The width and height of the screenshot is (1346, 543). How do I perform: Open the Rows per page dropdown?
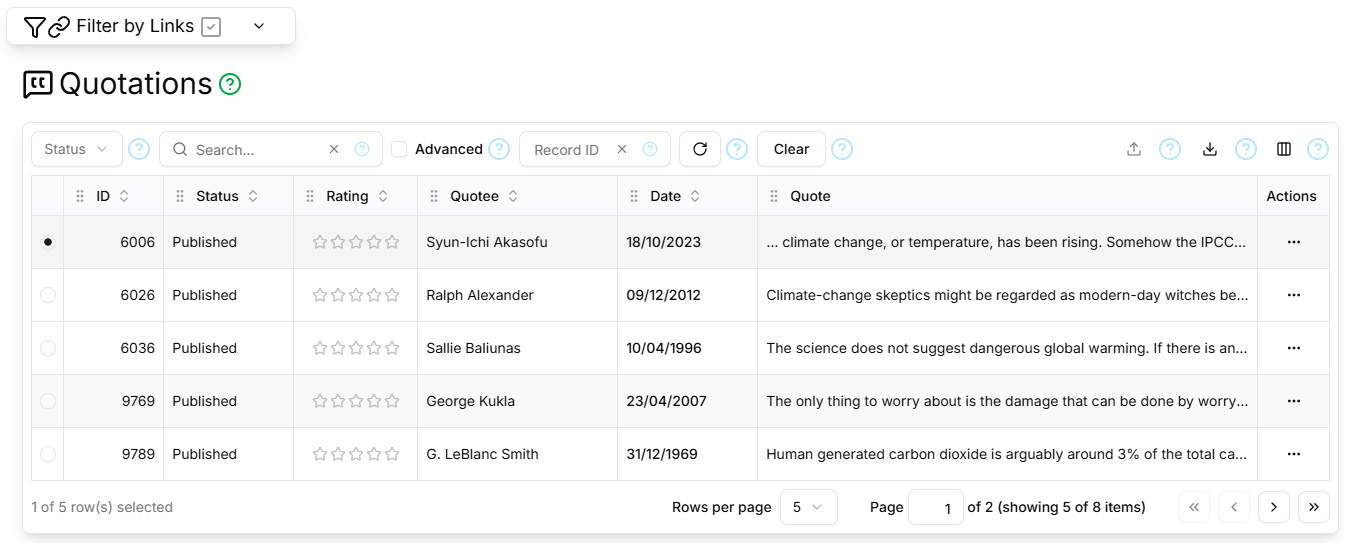click(x=808, y=507)
